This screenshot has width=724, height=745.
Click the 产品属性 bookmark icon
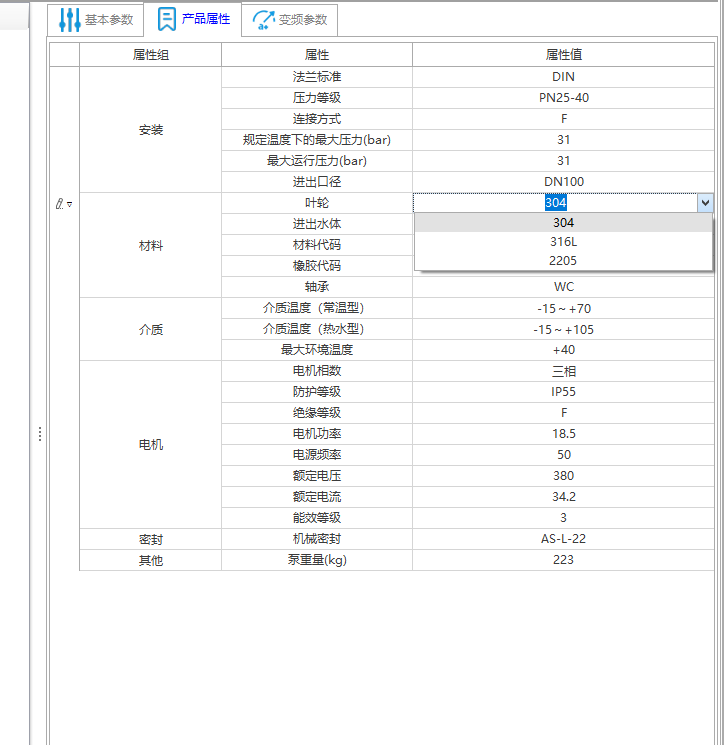166,19
